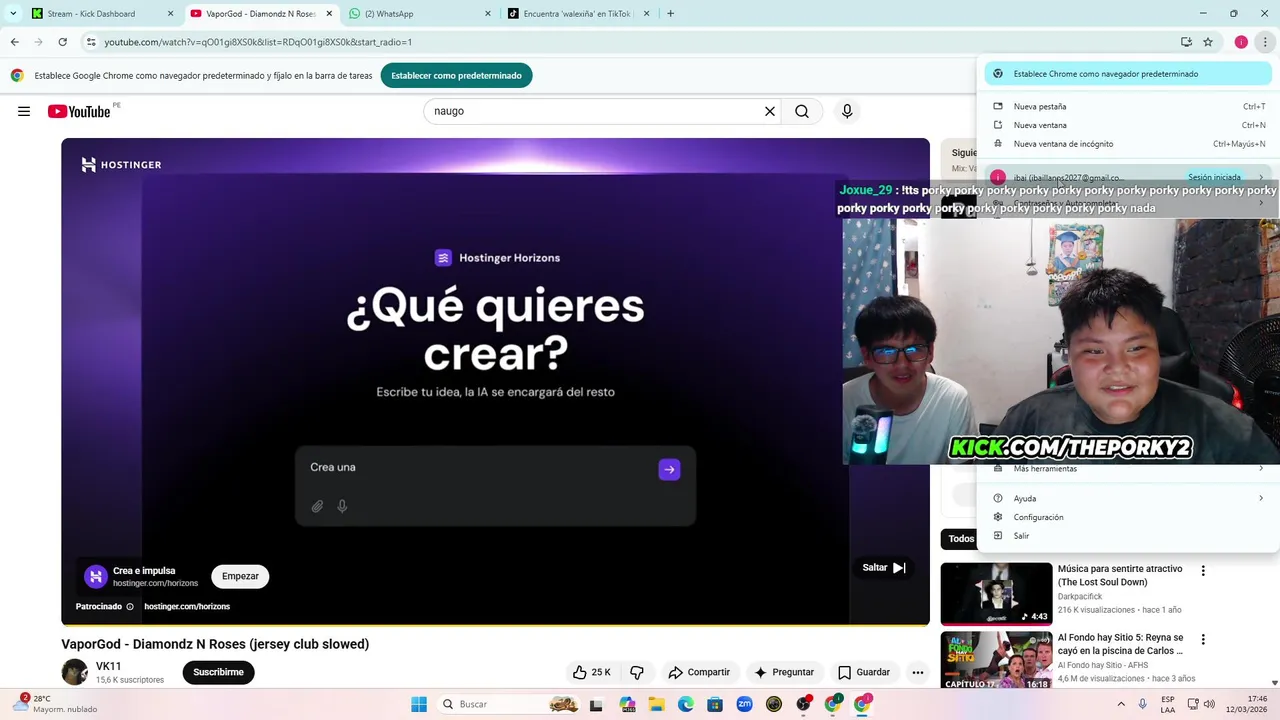Click the YouTube search field containing 'naugo'
The height and width of the screenshot is (720, 1280).
(596, 111)
